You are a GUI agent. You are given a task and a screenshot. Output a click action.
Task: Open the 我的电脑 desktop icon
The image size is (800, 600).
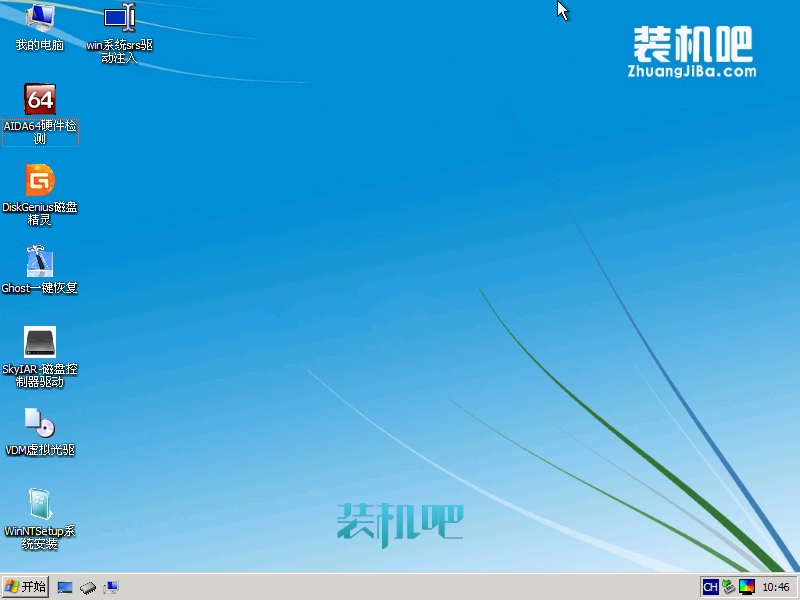39,18
